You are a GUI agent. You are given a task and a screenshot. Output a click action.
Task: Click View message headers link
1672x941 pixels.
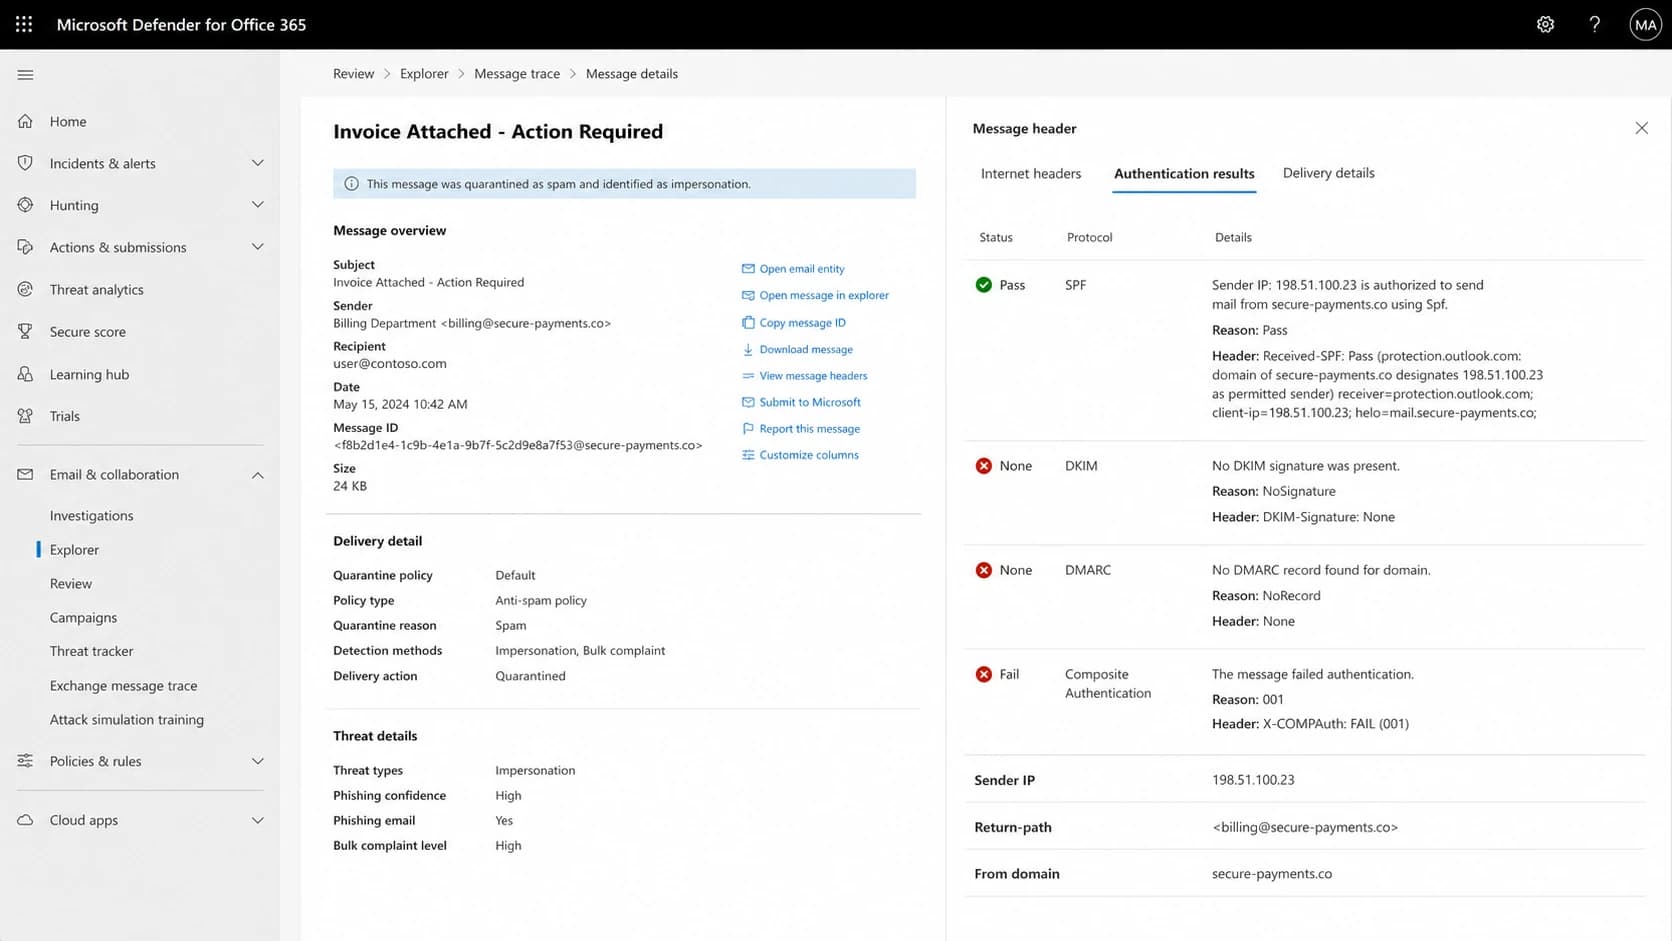pyautogui.click(x=805, y=376)
